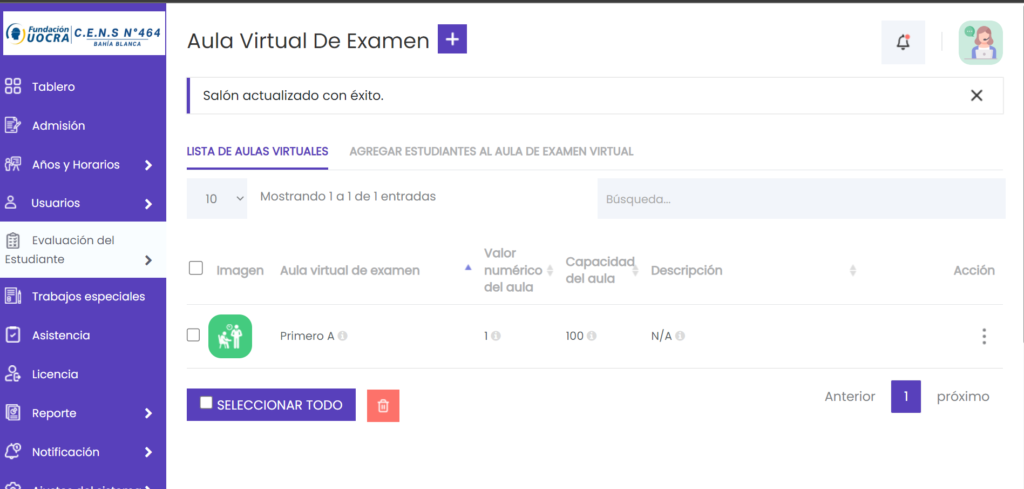Click the Notificación bell icon in sidebar
The image size is (1024, 489).
pos(13,451)
